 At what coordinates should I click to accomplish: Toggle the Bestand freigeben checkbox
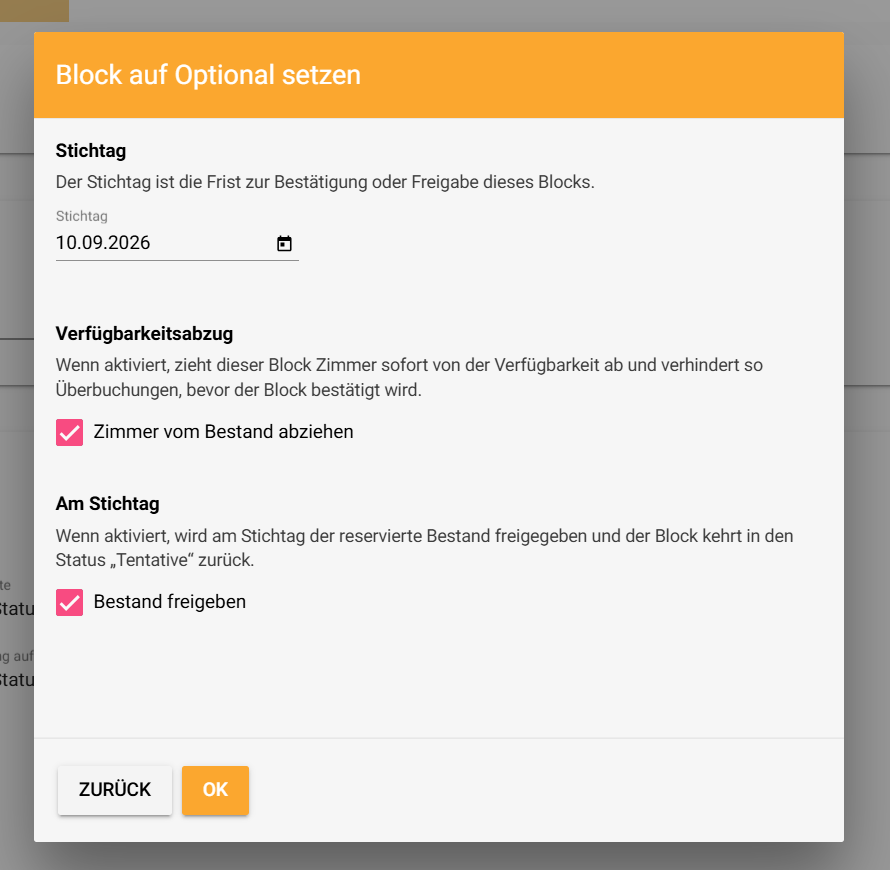69,602
